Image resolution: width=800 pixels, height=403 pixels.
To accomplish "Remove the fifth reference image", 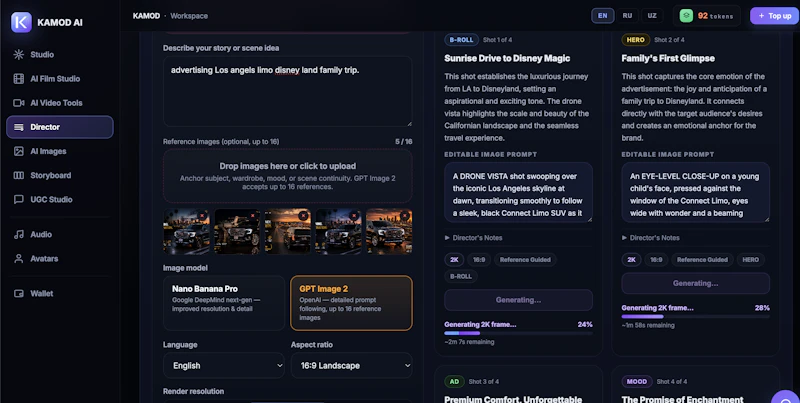I will click(405, 216).
